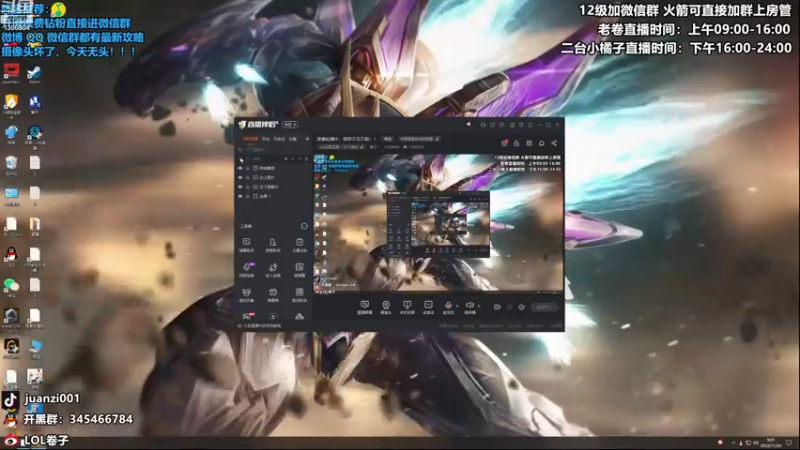Screen dimensions: 800x450
Task: Mute the microphone in bottom toolbar
Action: point(448,307)
